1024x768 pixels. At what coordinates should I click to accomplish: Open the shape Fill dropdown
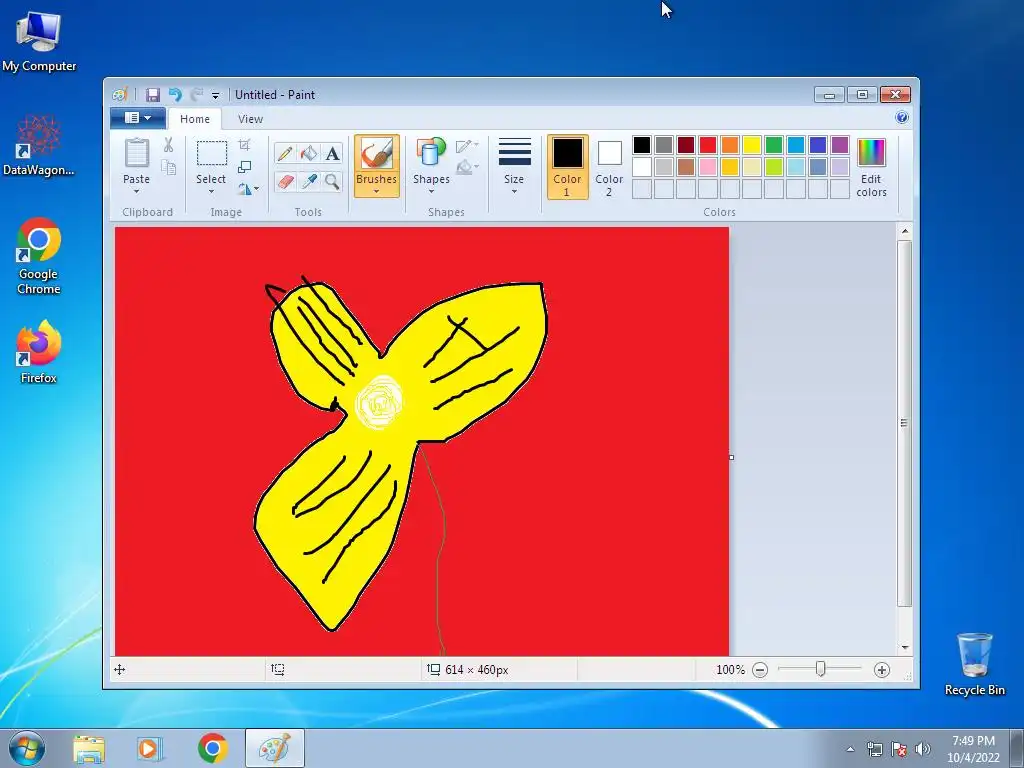coord(467,168)
